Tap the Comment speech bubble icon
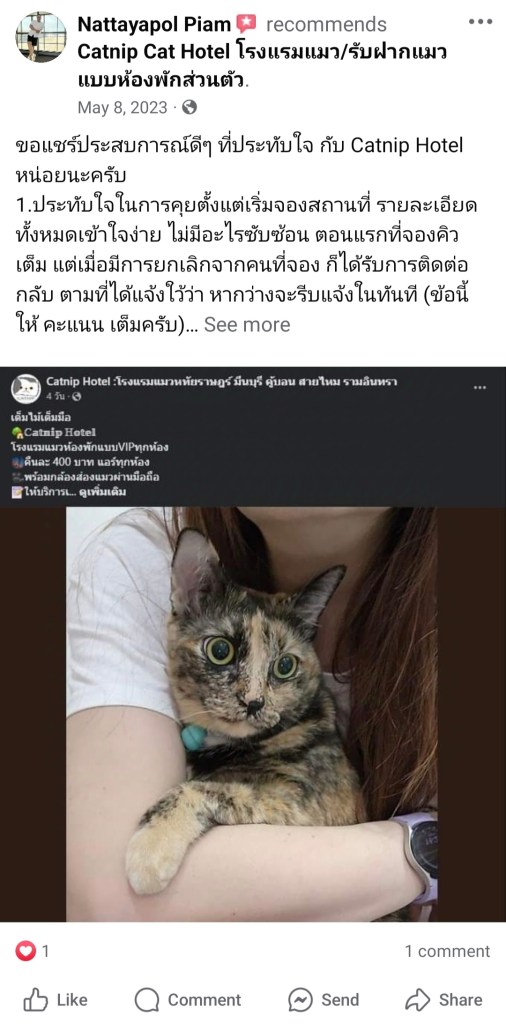The height and width of the screenshot is (1024, 506). [146, 1000]
